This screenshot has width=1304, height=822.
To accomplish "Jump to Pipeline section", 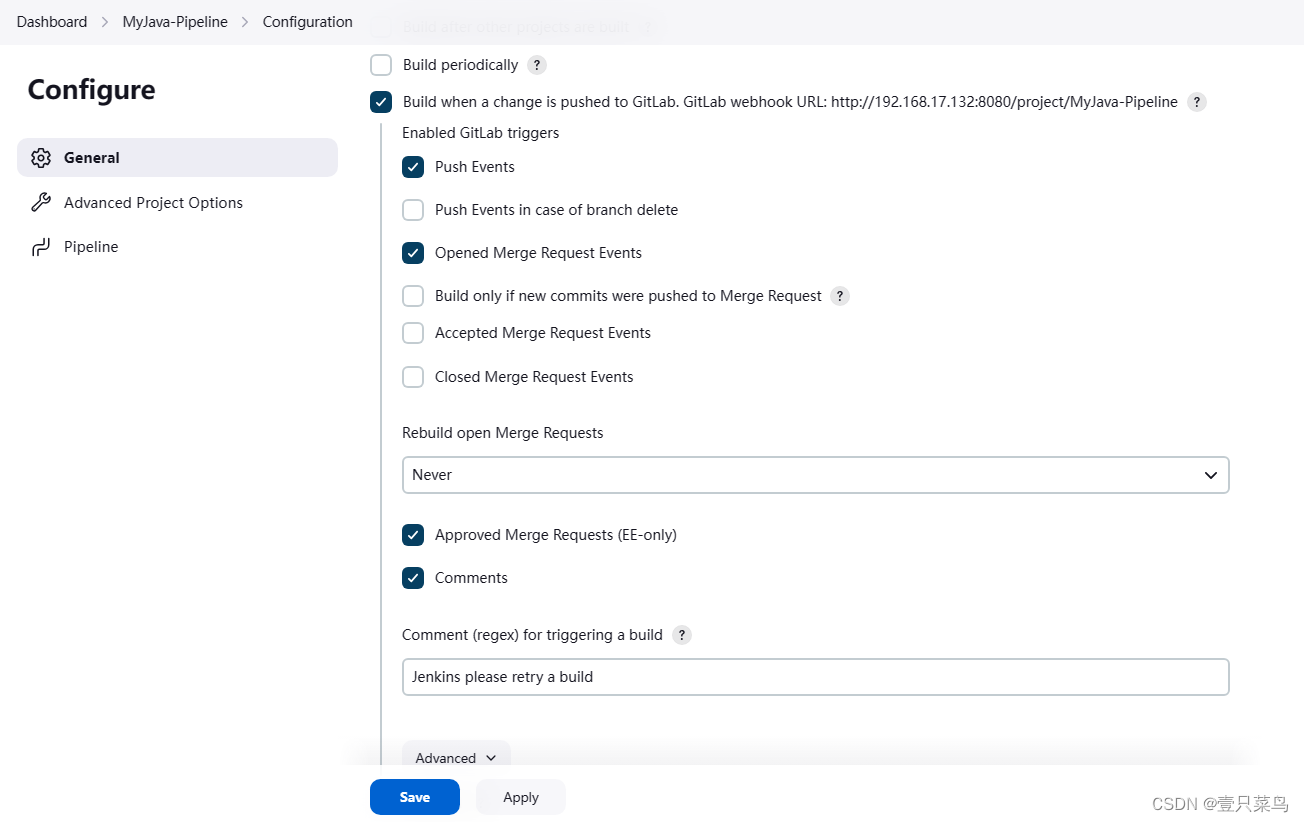I will [x=177, y=247].
